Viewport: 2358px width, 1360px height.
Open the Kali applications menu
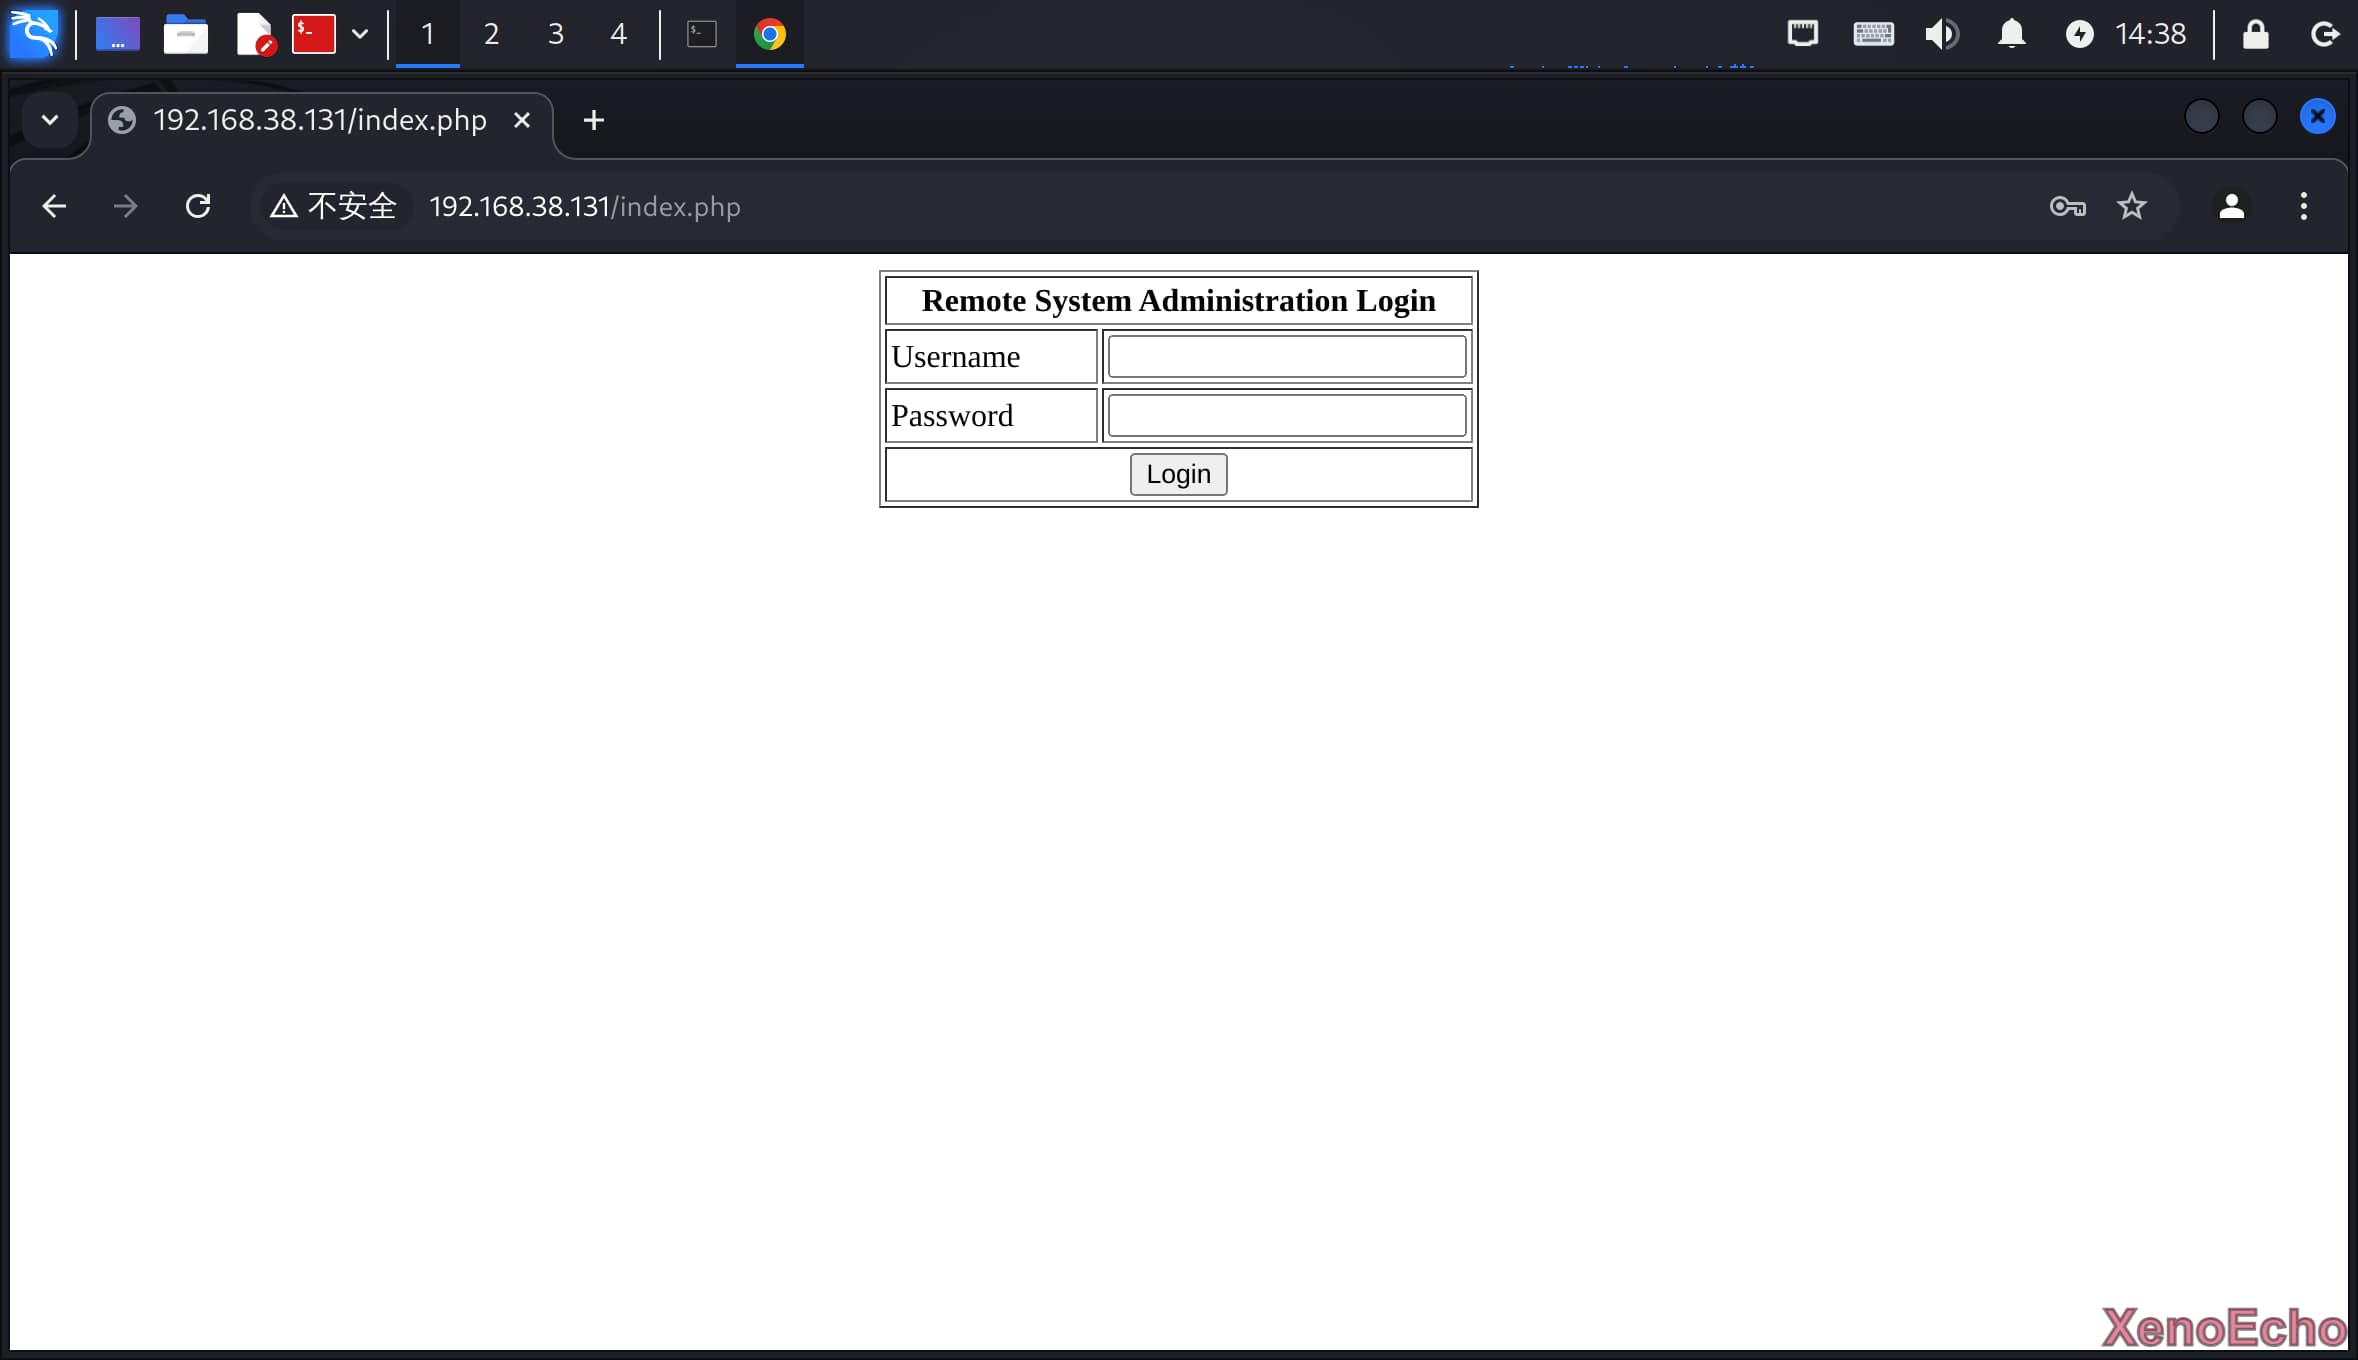coord(34,34)
